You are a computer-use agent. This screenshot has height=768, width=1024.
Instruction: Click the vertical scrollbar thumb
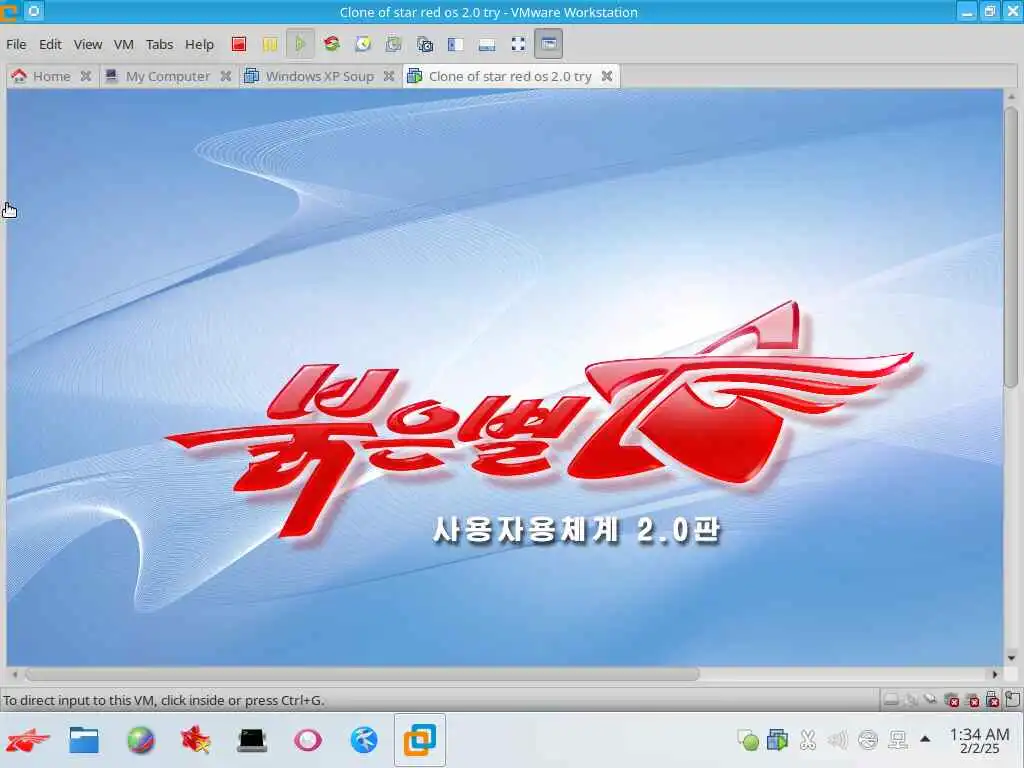click(1011, 247)
